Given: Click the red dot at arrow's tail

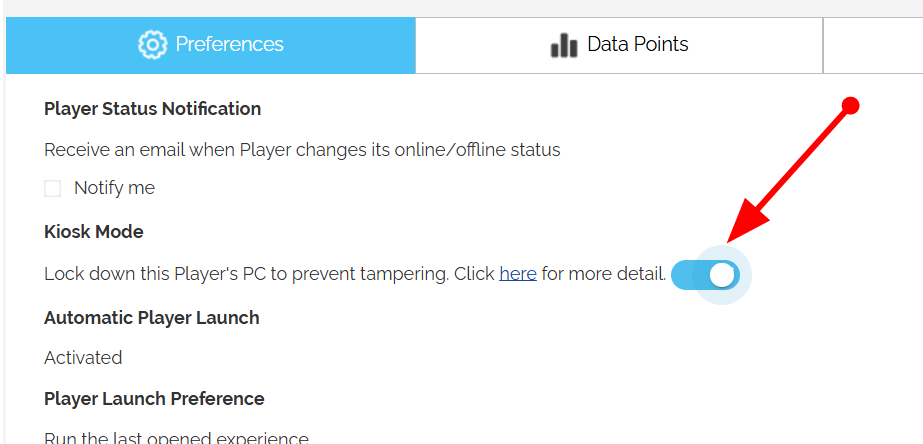Looking at the screenshot, I should 851,106.
